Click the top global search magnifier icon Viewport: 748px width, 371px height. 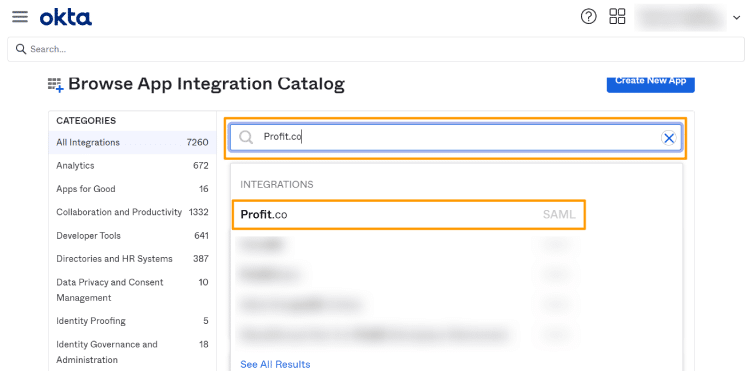[x=21, y=49]
